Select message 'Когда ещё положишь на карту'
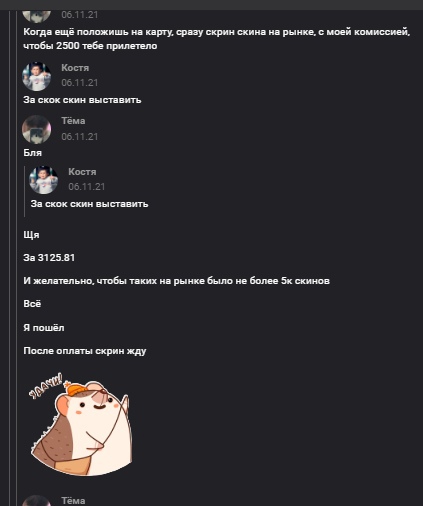 [217, 39]
